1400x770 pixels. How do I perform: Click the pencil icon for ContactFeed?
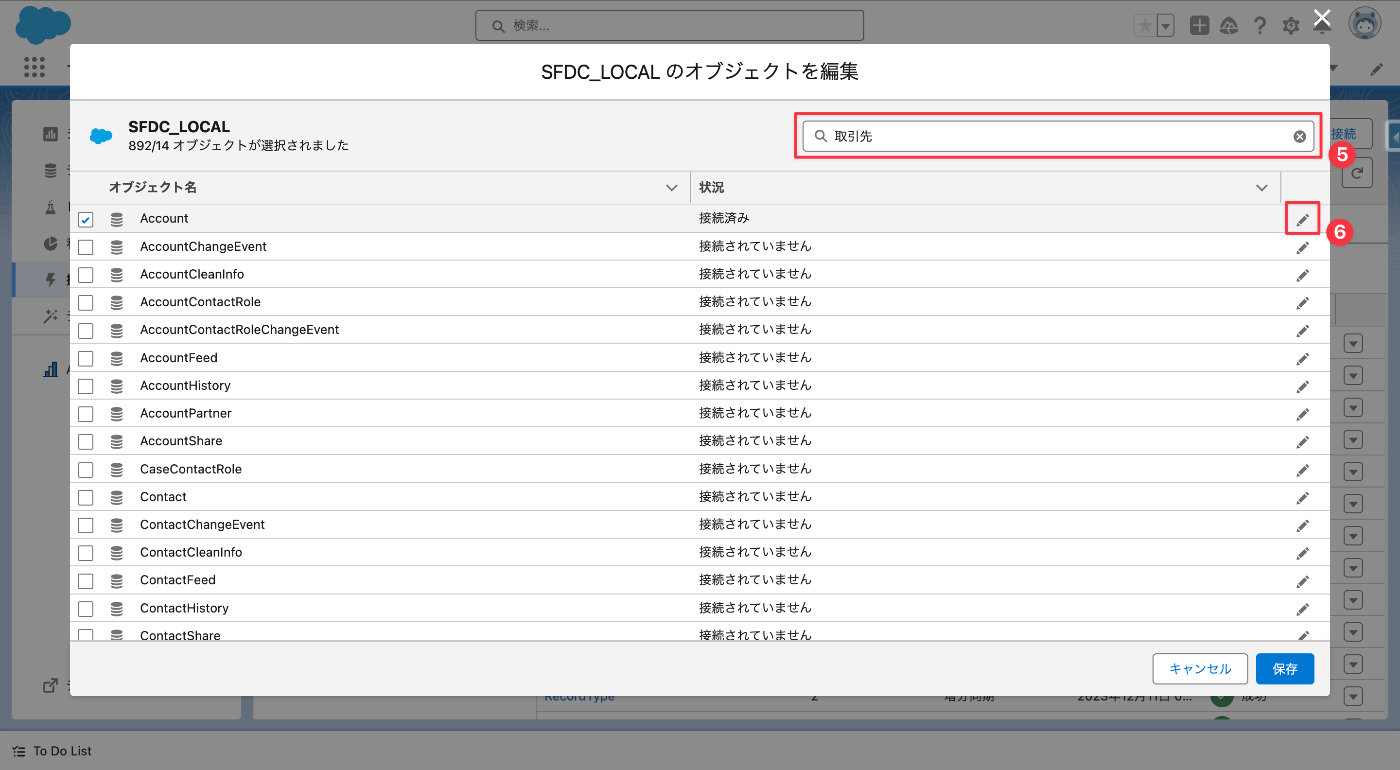click(x=1303, y=581)
